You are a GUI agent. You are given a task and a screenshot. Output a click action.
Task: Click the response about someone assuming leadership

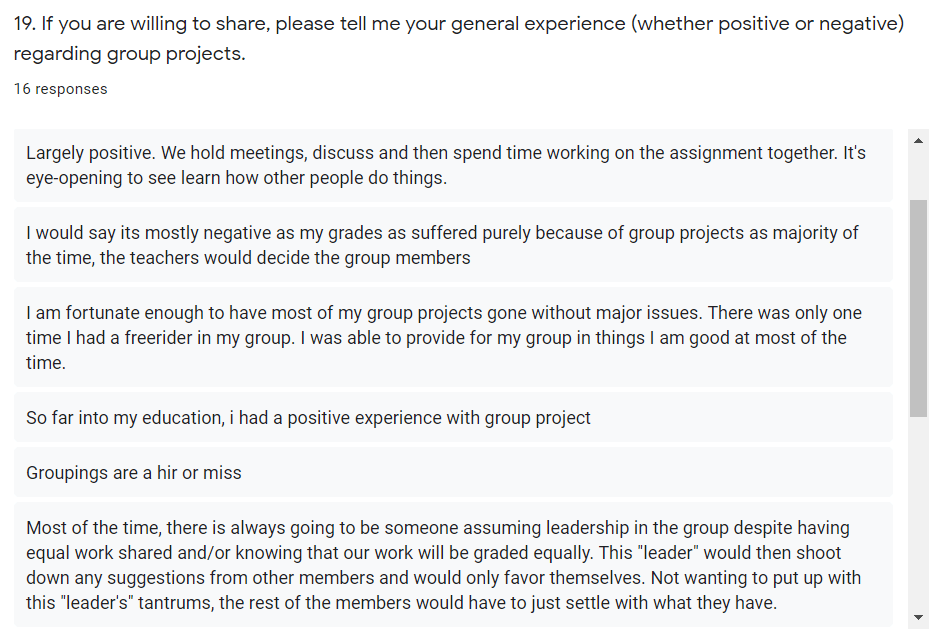pos(453,565)
